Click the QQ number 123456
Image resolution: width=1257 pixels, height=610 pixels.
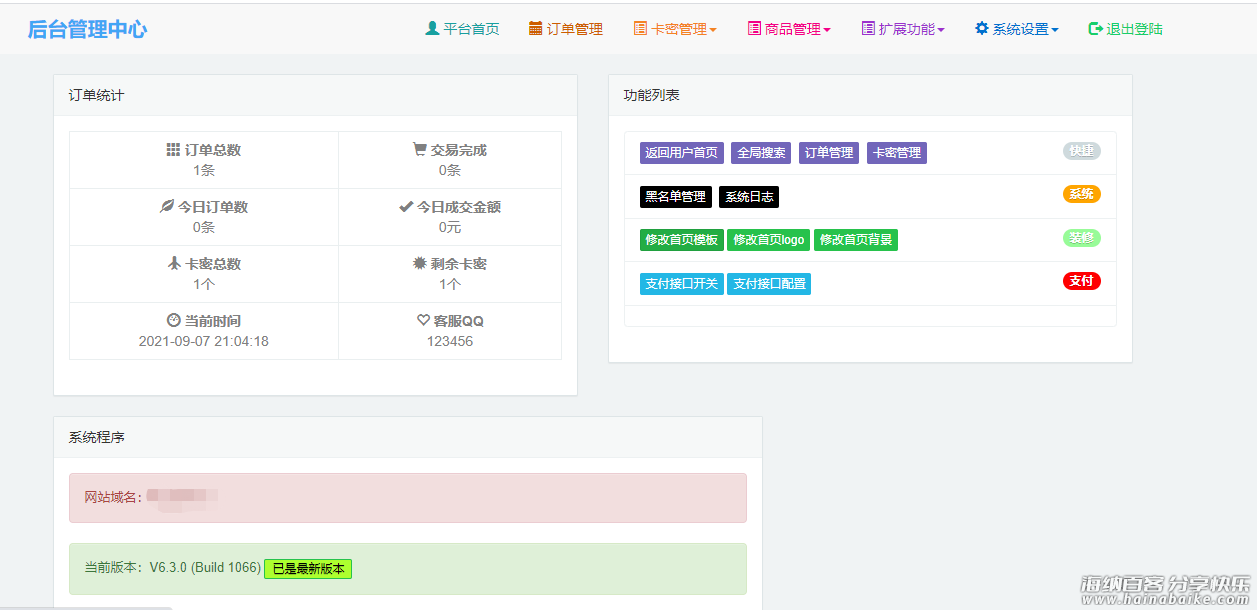pyautogui.click(x=450, y=341)
